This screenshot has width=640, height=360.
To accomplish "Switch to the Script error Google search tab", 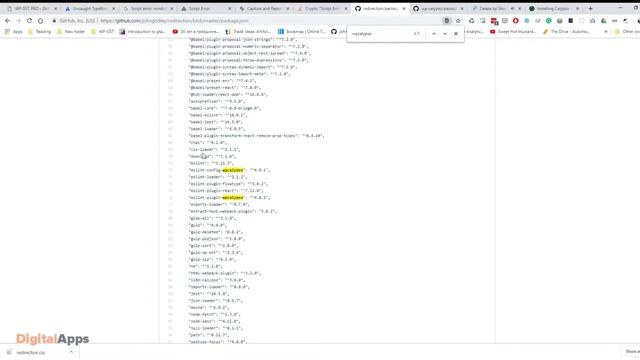I will 148,8.
